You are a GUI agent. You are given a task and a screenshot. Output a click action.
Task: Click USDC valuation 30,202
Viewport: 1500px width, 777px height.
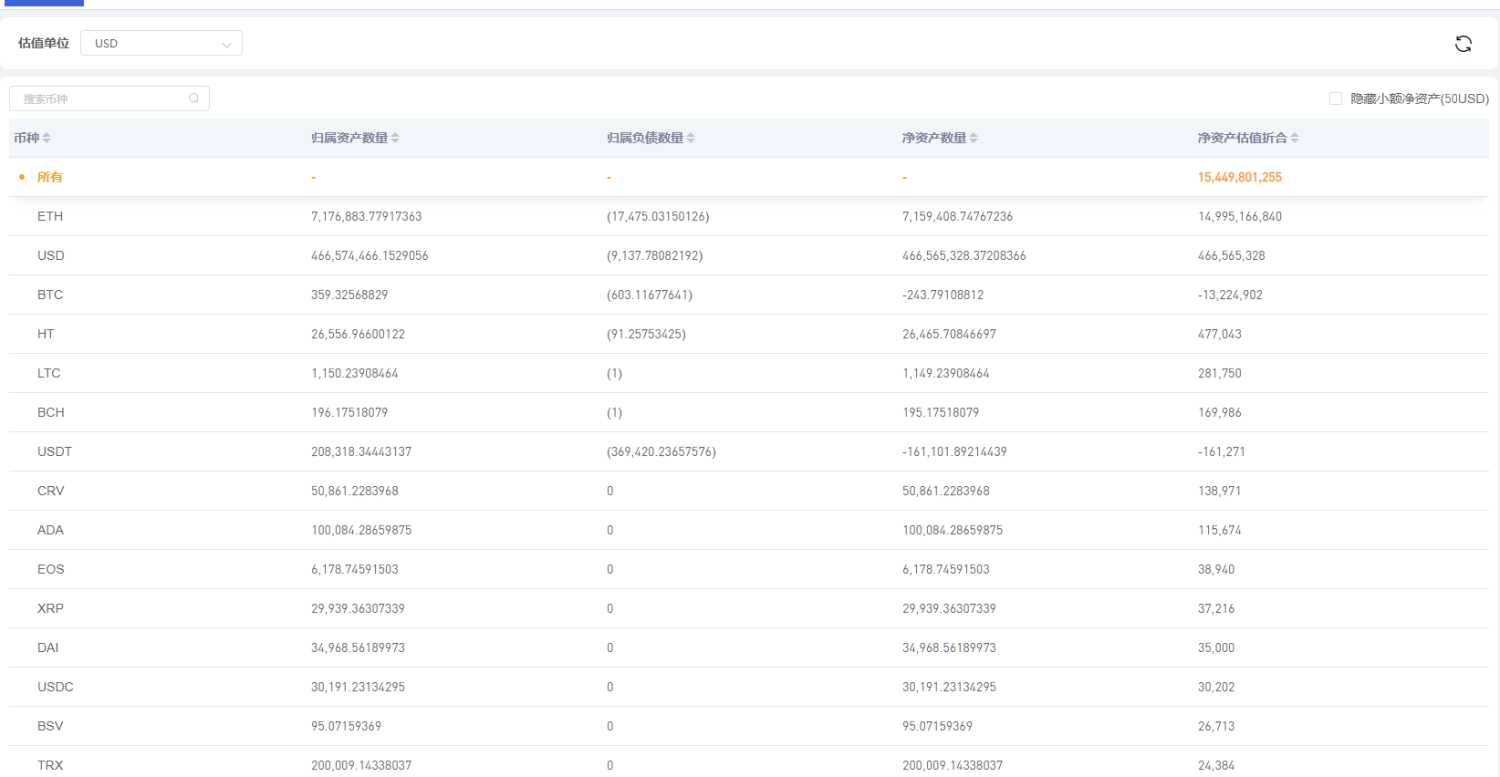click(1216, 687)
